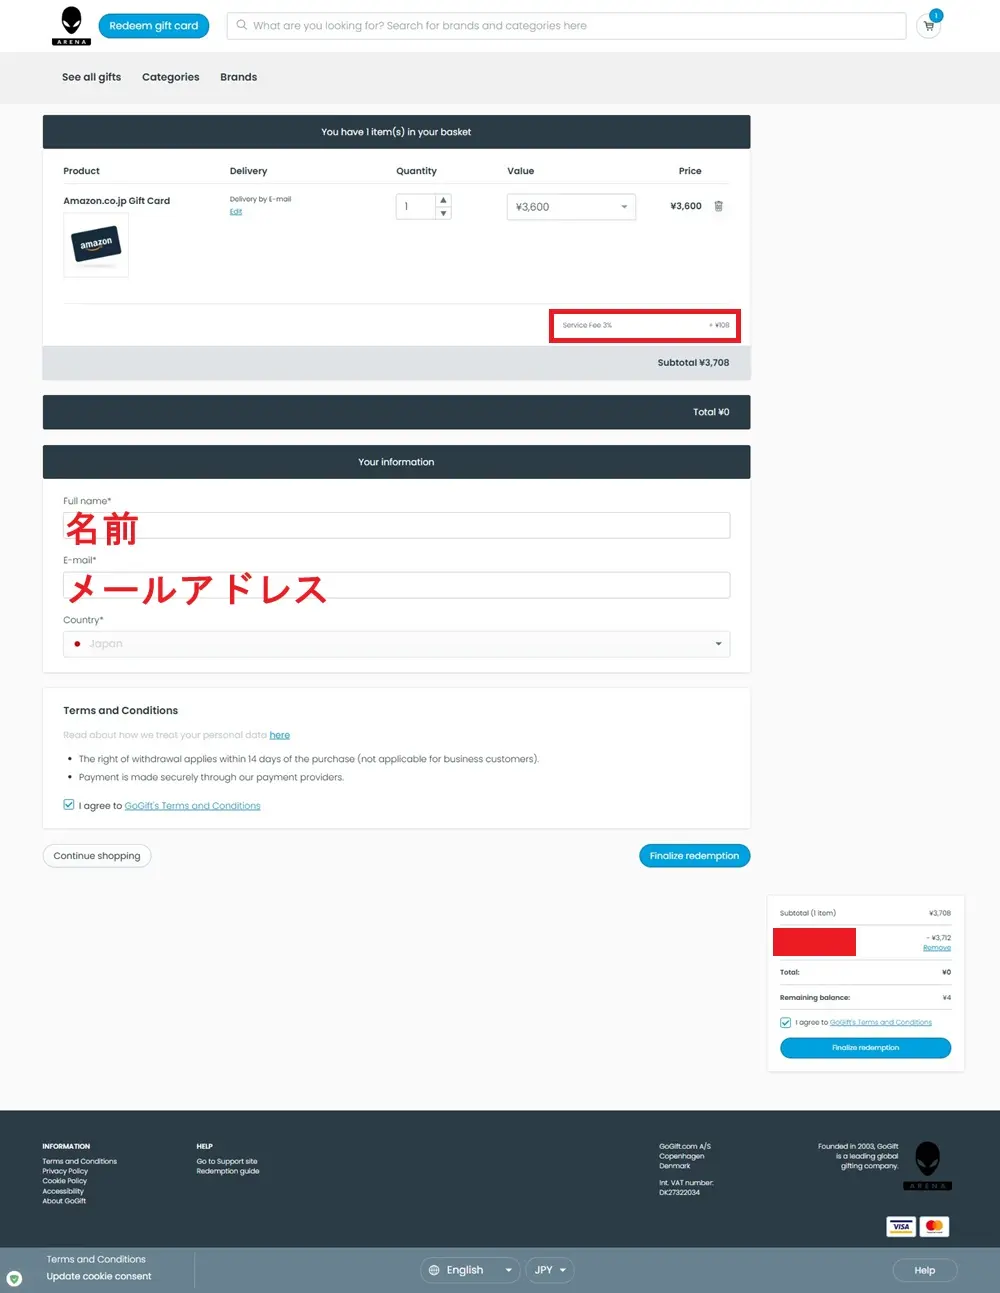Screen dimensions: 1000x1293
Task: Click the Alienware Arena logo
Action: (70, 25)
